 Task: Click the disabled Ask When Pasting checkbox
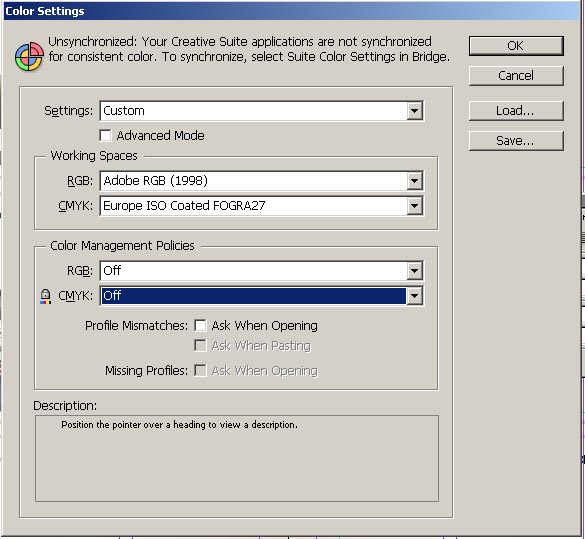click(x=200, y=346)
